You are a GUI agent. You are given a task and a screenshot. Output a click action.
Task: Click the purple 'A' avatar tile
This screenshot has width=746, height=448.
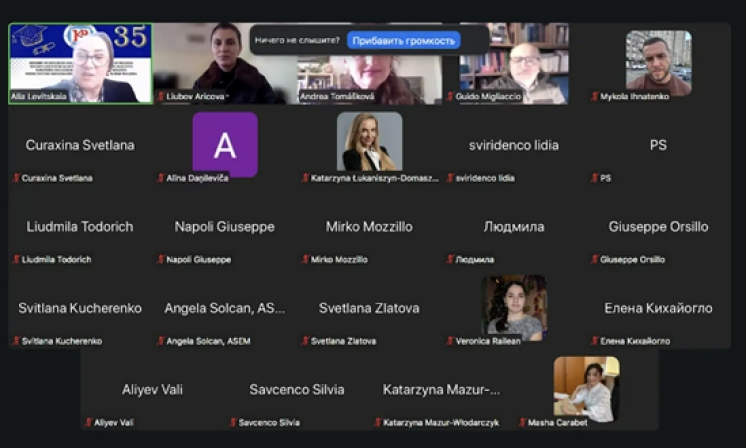tap(225, 144)
